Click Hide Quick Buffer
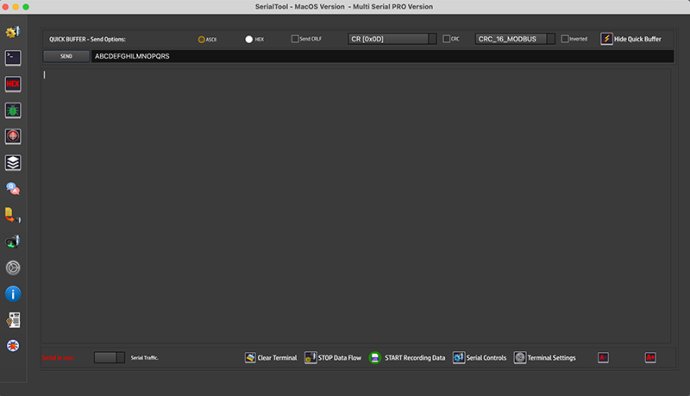Viewport: 690px width, 396px height. coord(631,39)
